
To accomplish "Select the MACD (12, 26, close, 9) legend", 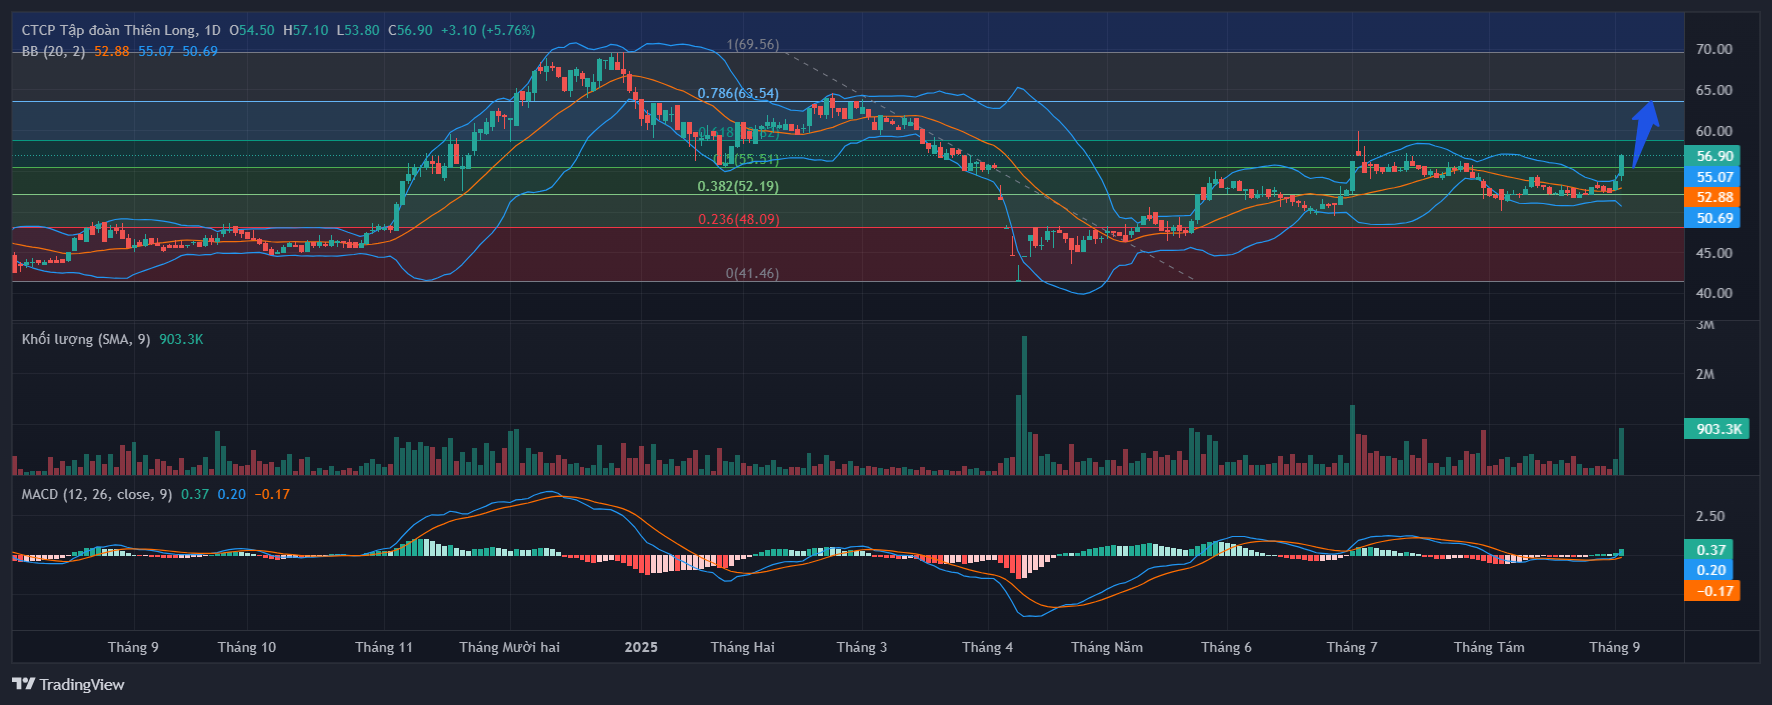I will (x=96, y=494).
